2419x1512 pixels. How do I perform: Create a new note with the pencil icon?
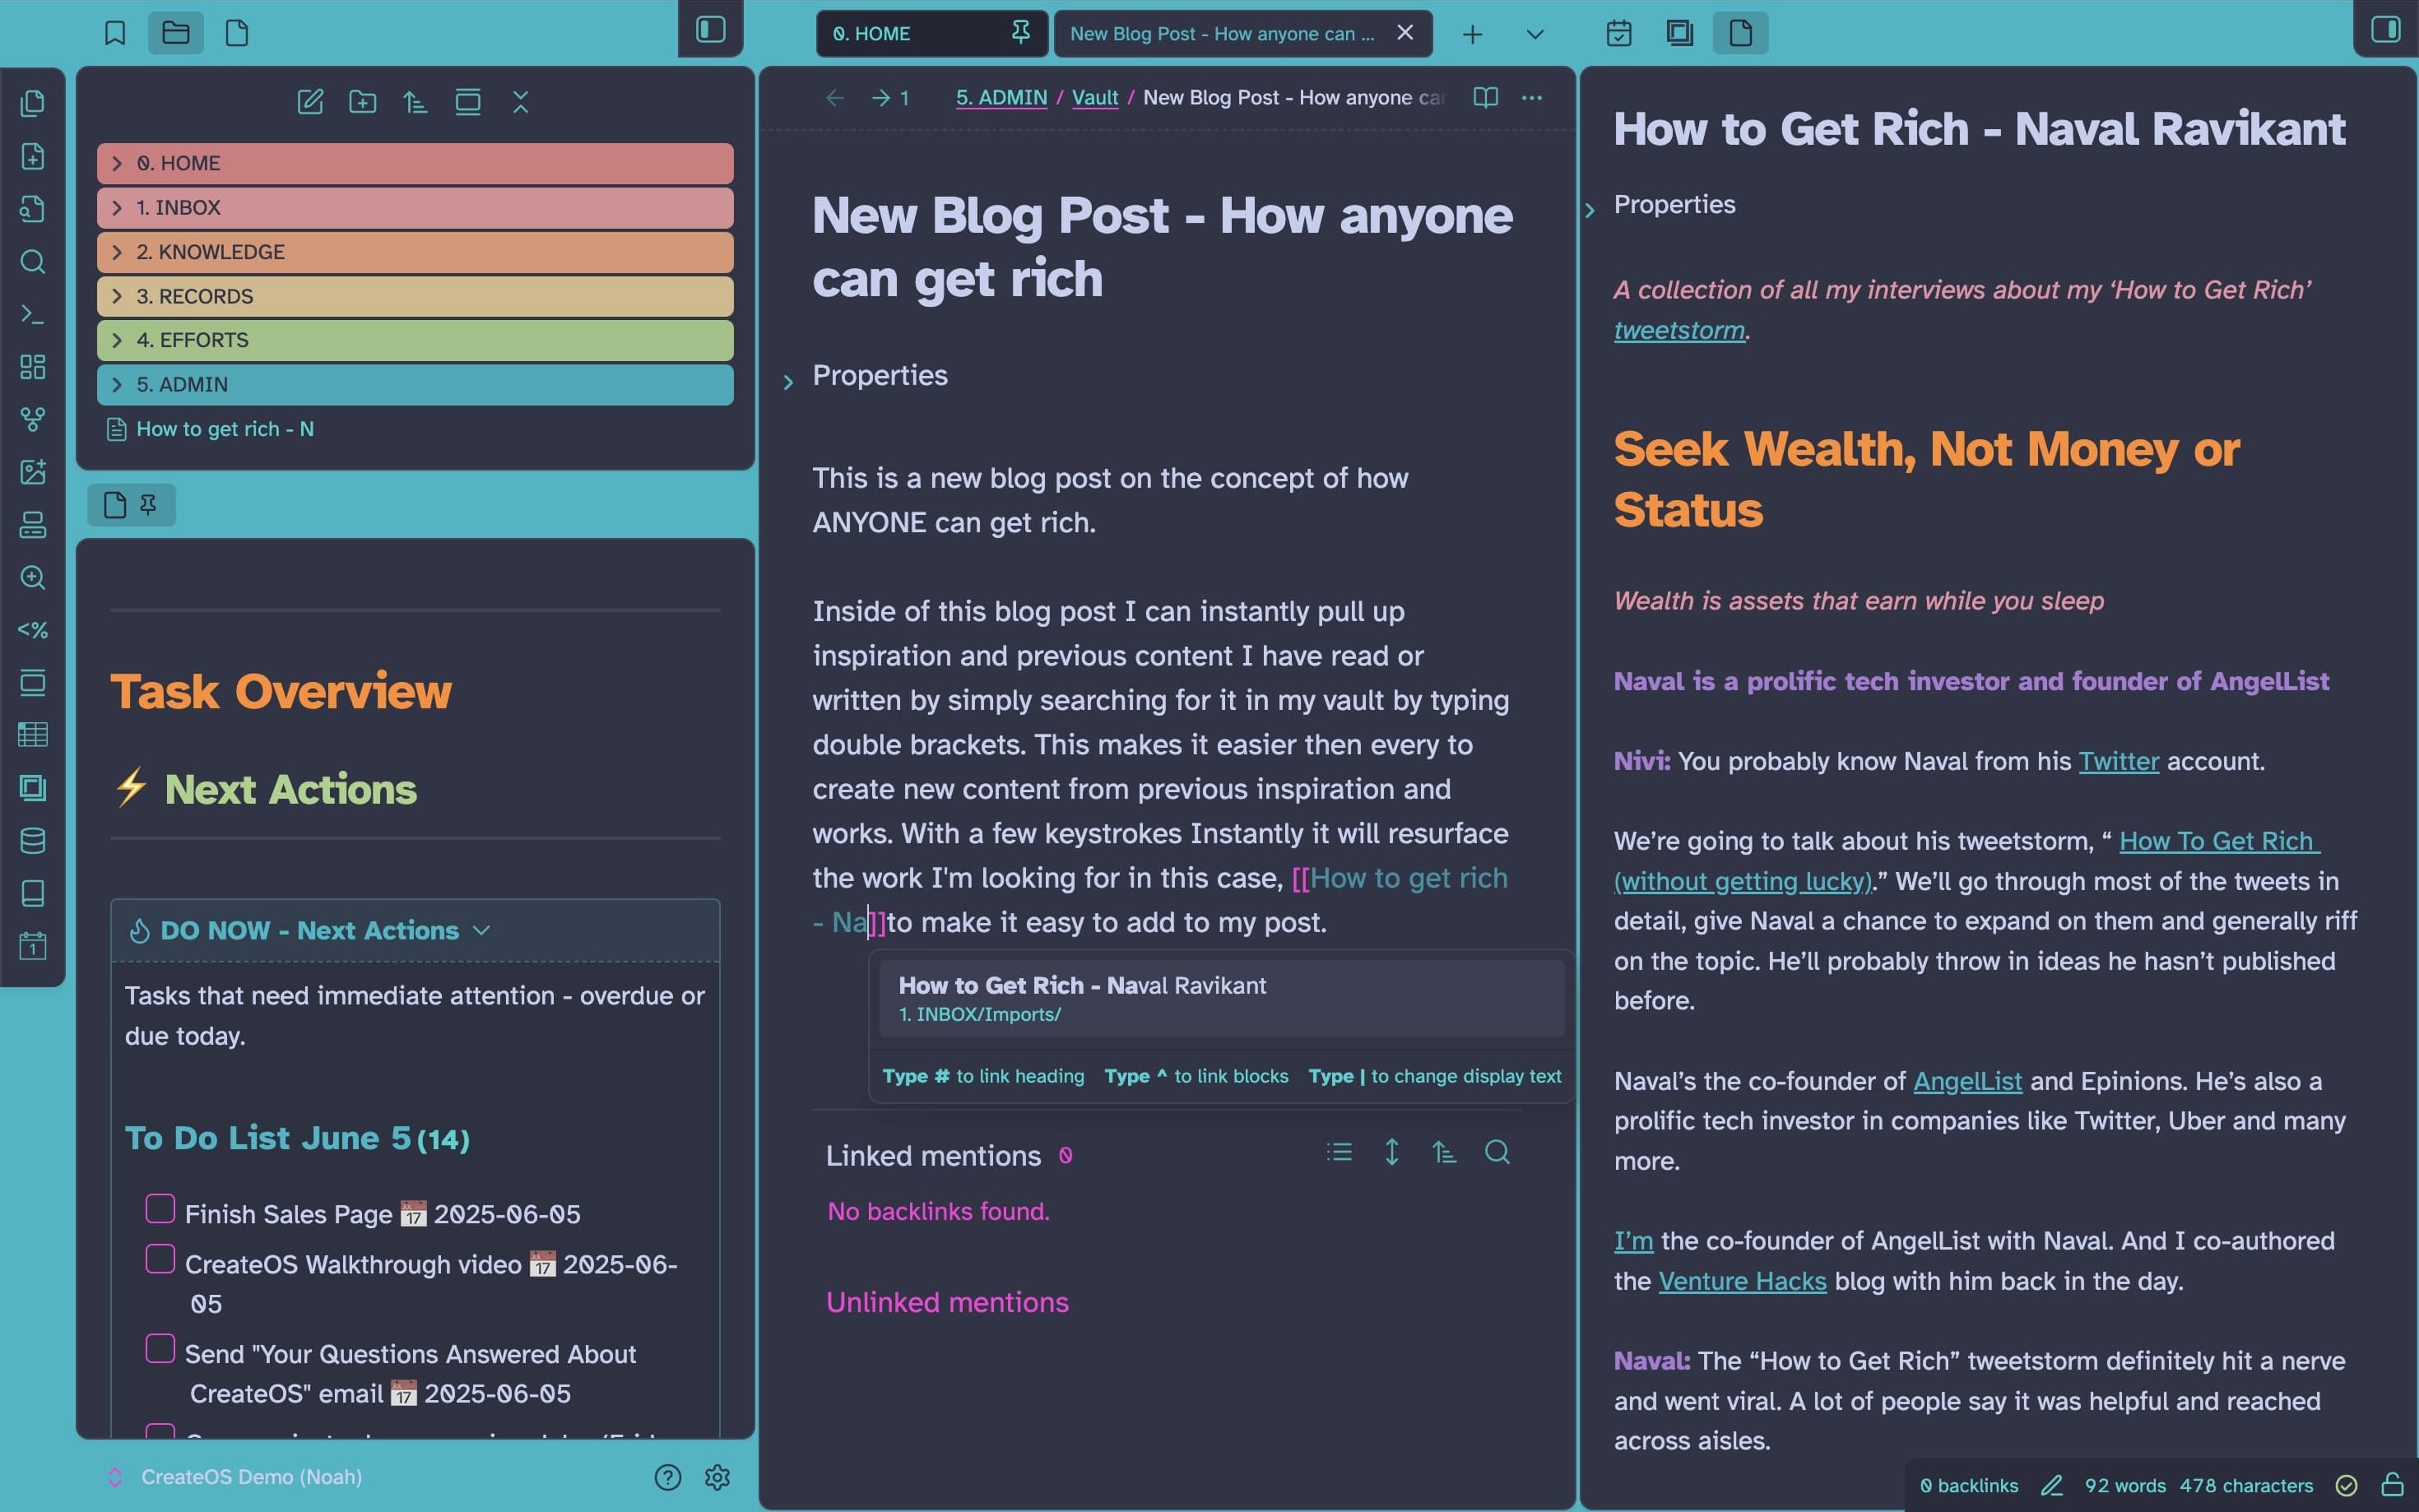coord(310,101)
